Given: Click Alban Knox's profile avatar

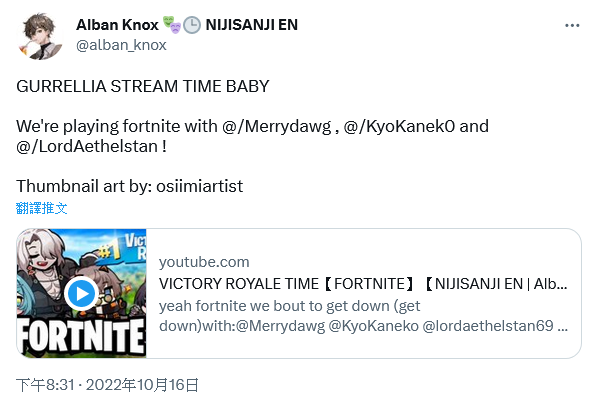Looking at the screenshot, I should tap(40, 36).
